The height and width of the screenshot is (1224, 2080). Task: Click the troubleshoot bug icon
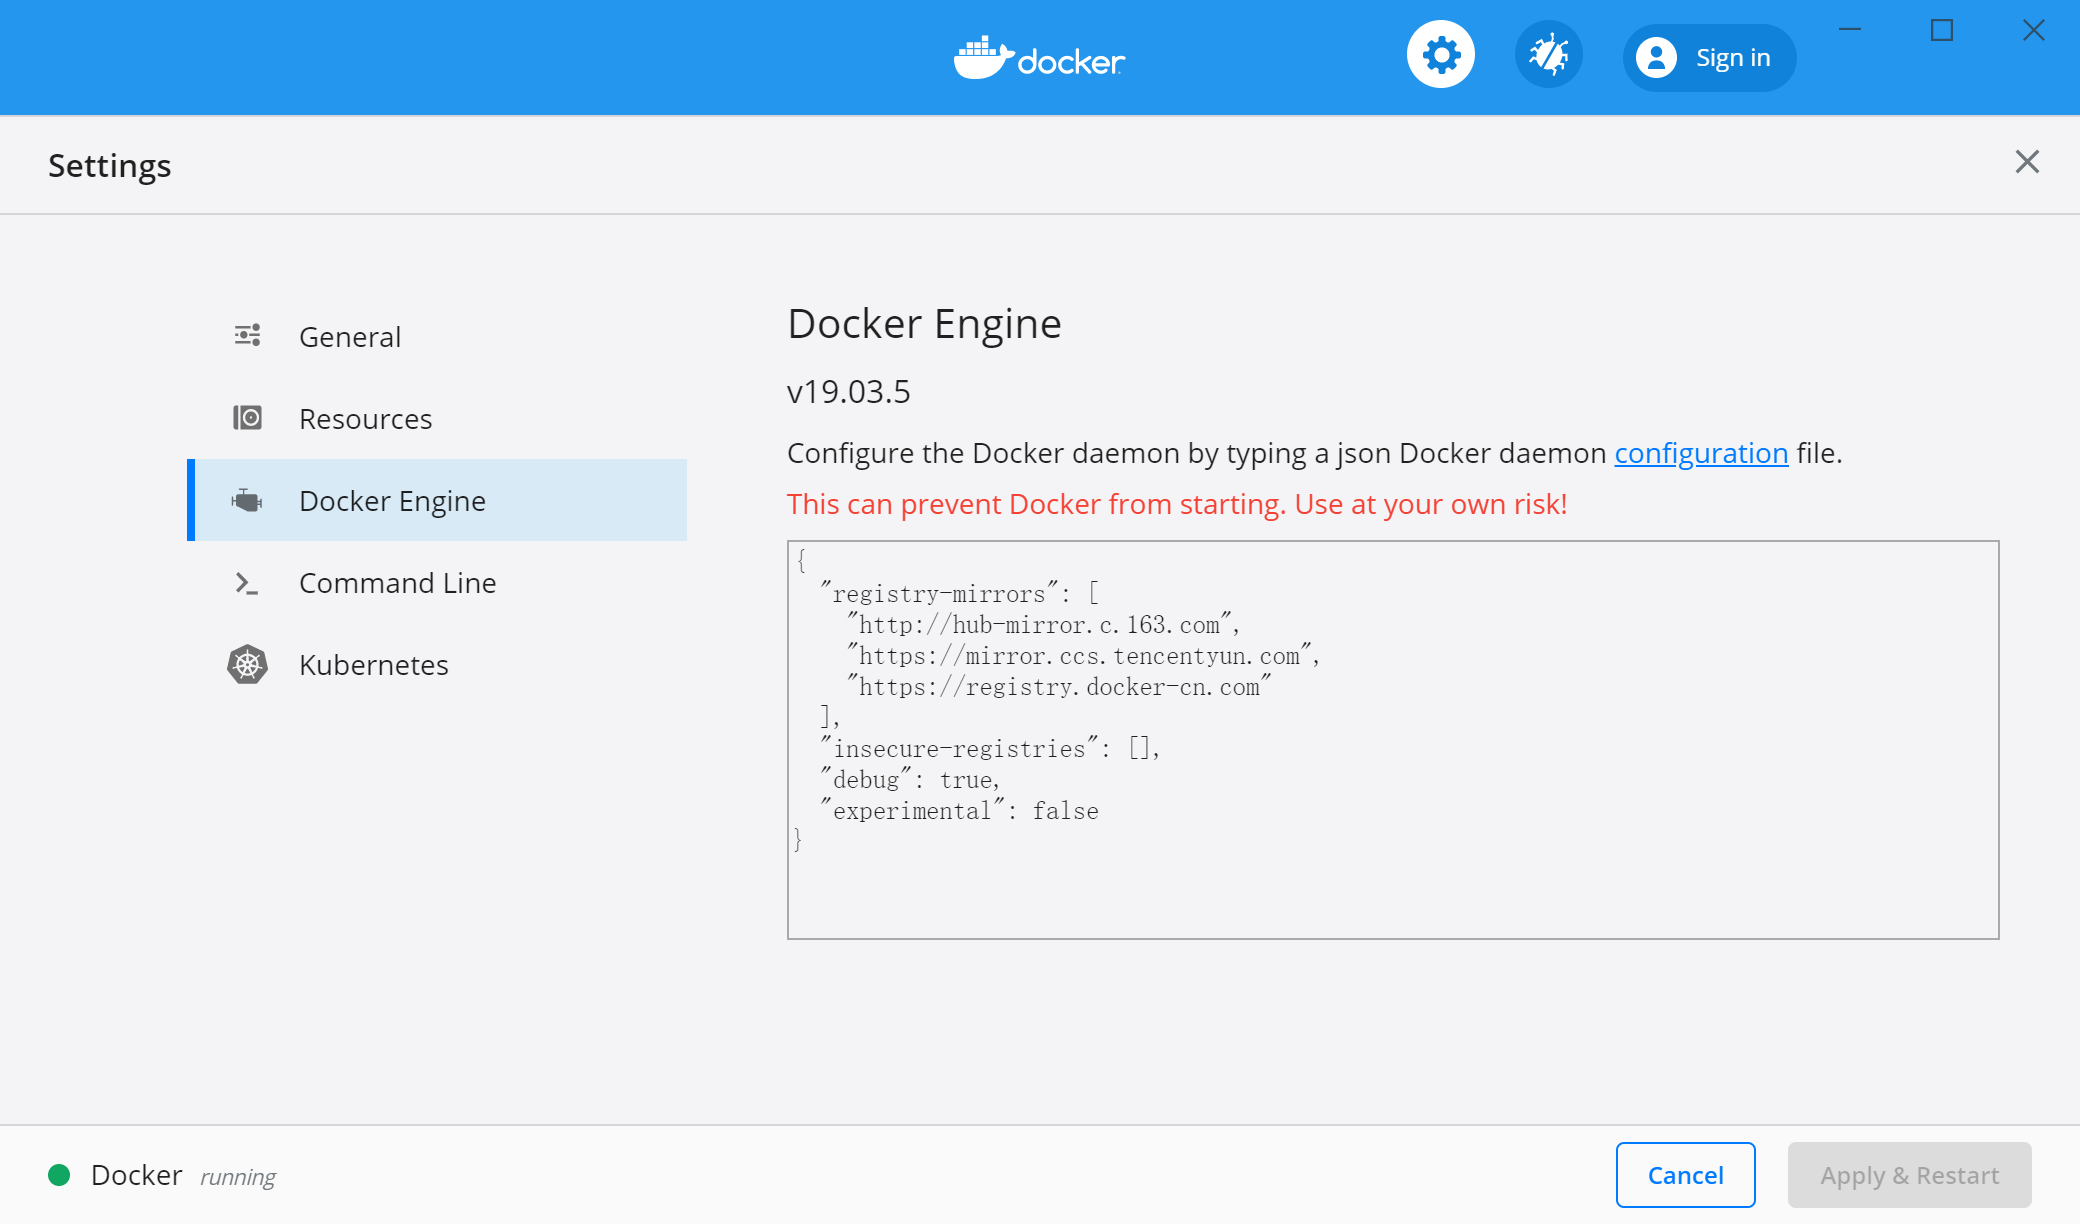(x=1548, y=55)
